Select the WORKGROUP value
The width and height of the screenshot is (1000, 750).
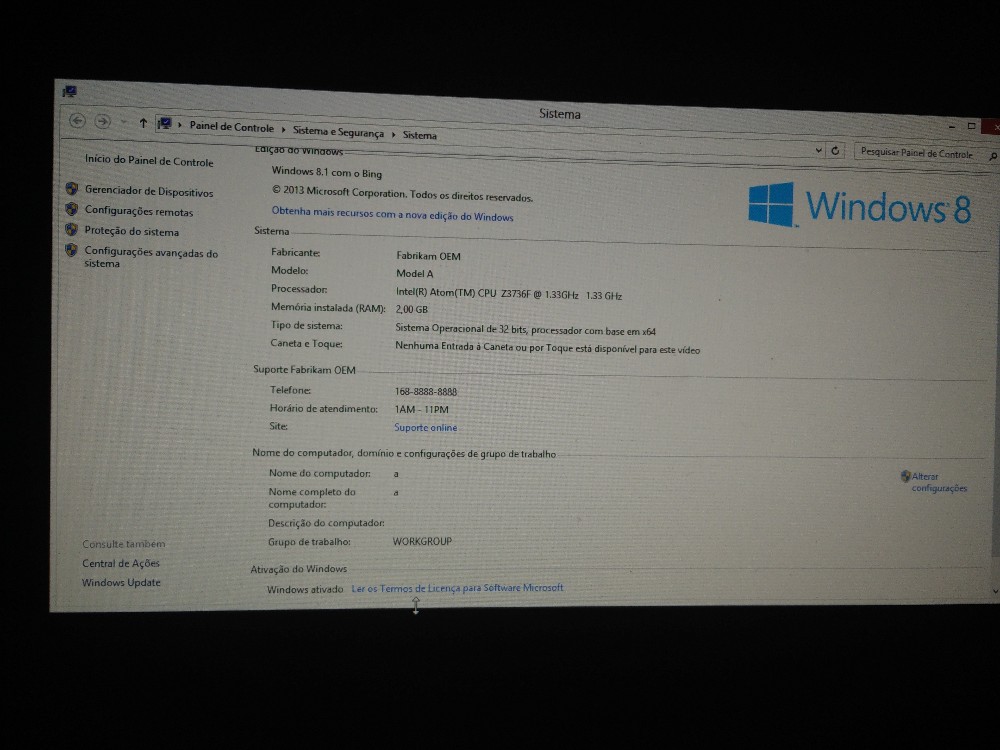point(422,541)
